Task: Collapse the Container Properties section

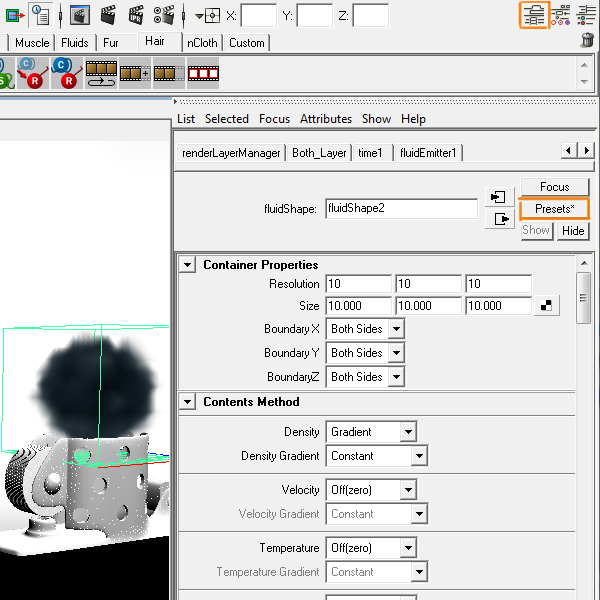Action: click(x=188, y=264)
